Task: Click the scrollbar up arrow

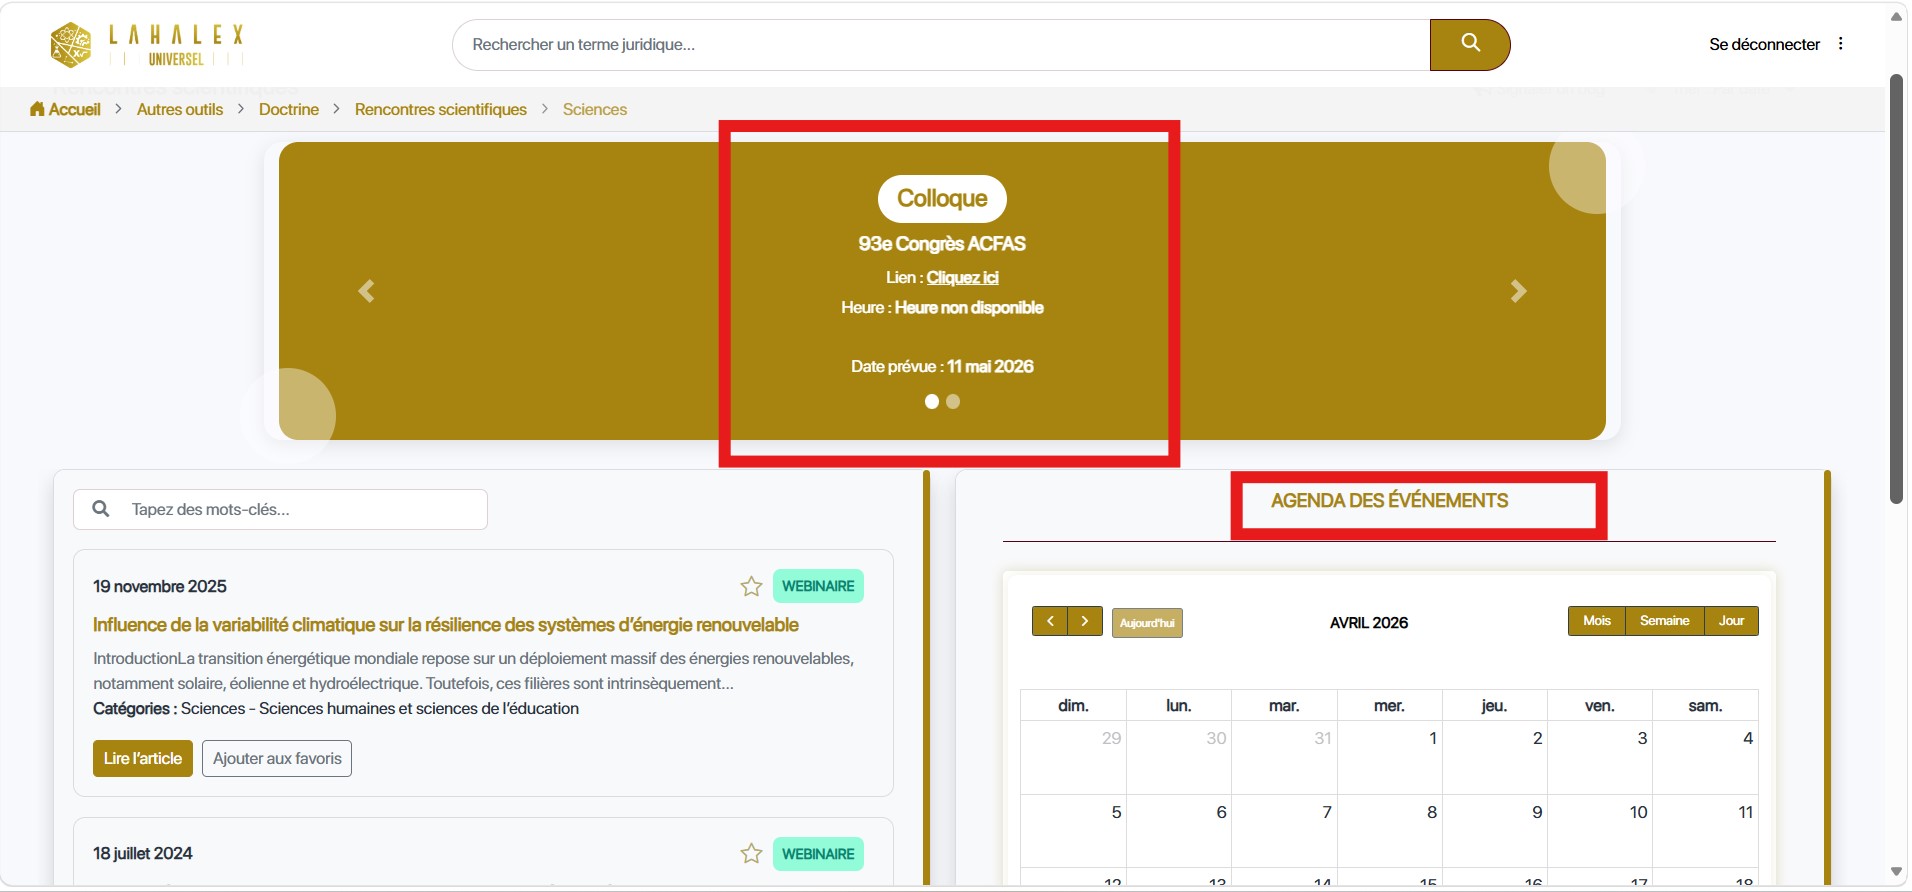Action: point(1896,17)
